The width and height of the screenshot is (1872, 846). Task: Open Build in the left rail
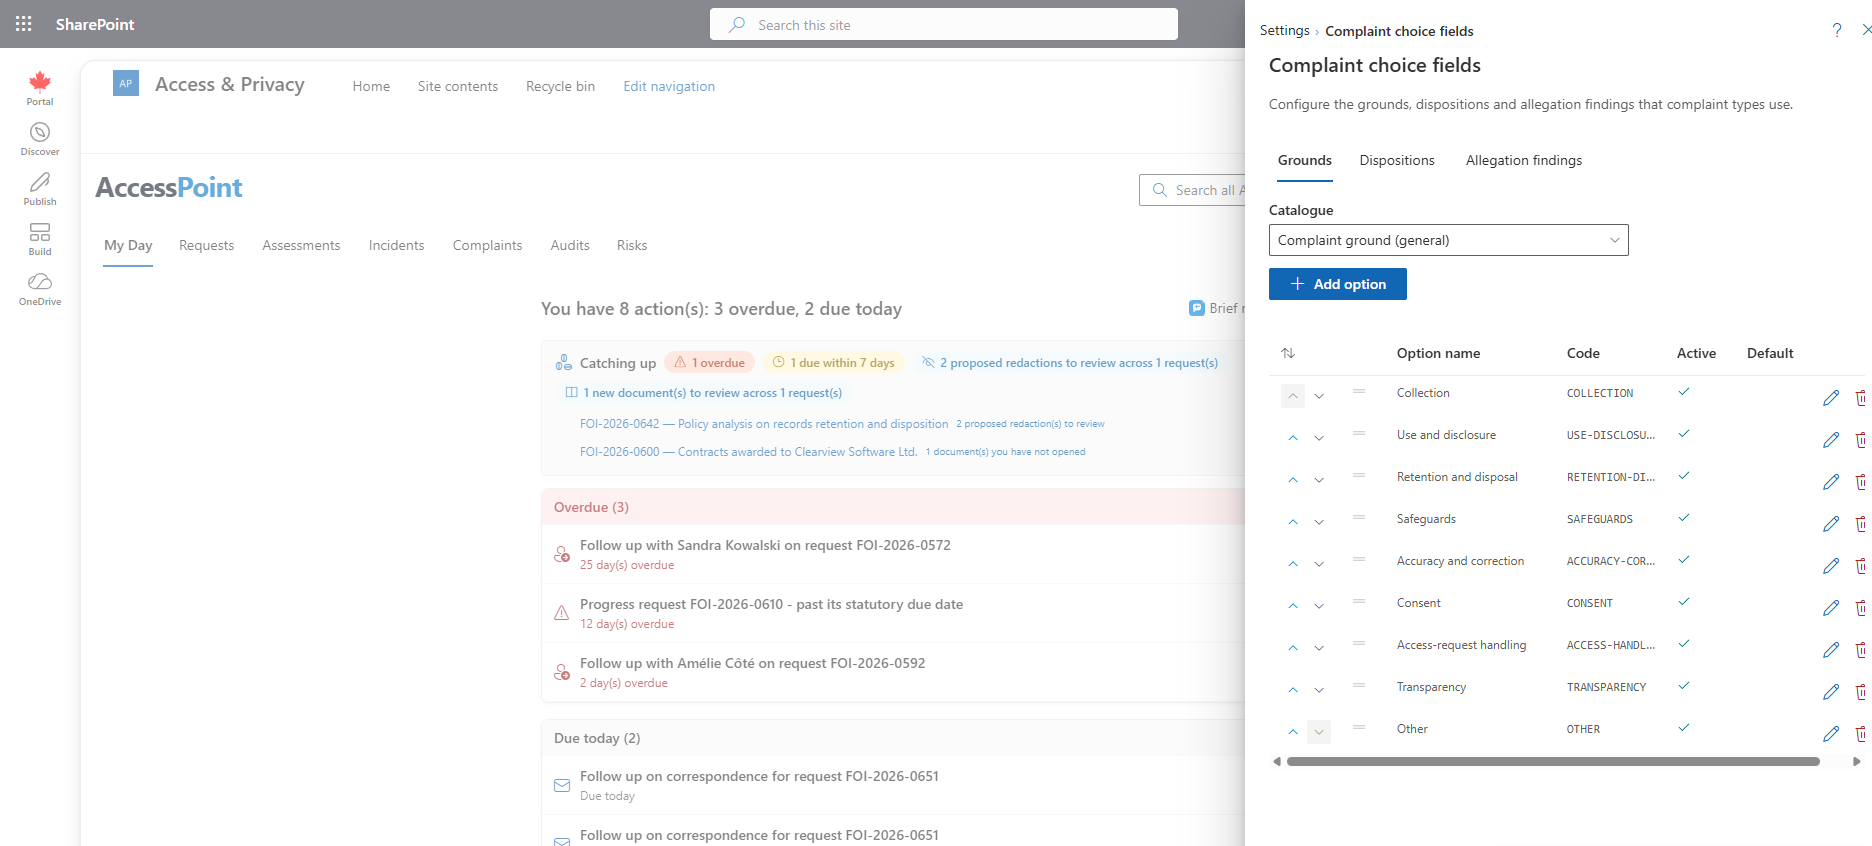(40, 239)
